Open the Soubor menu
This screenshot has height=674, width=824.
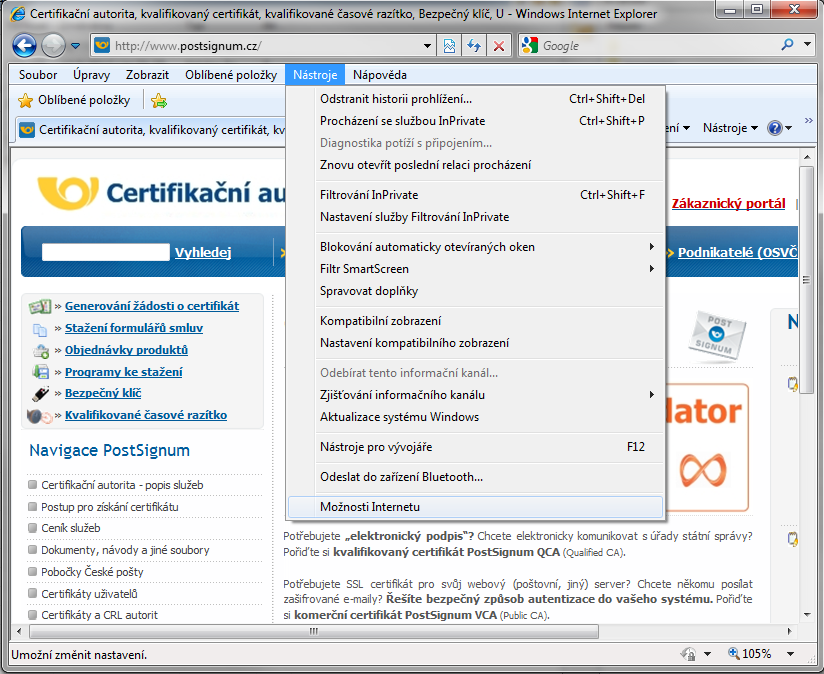(38, 75)
